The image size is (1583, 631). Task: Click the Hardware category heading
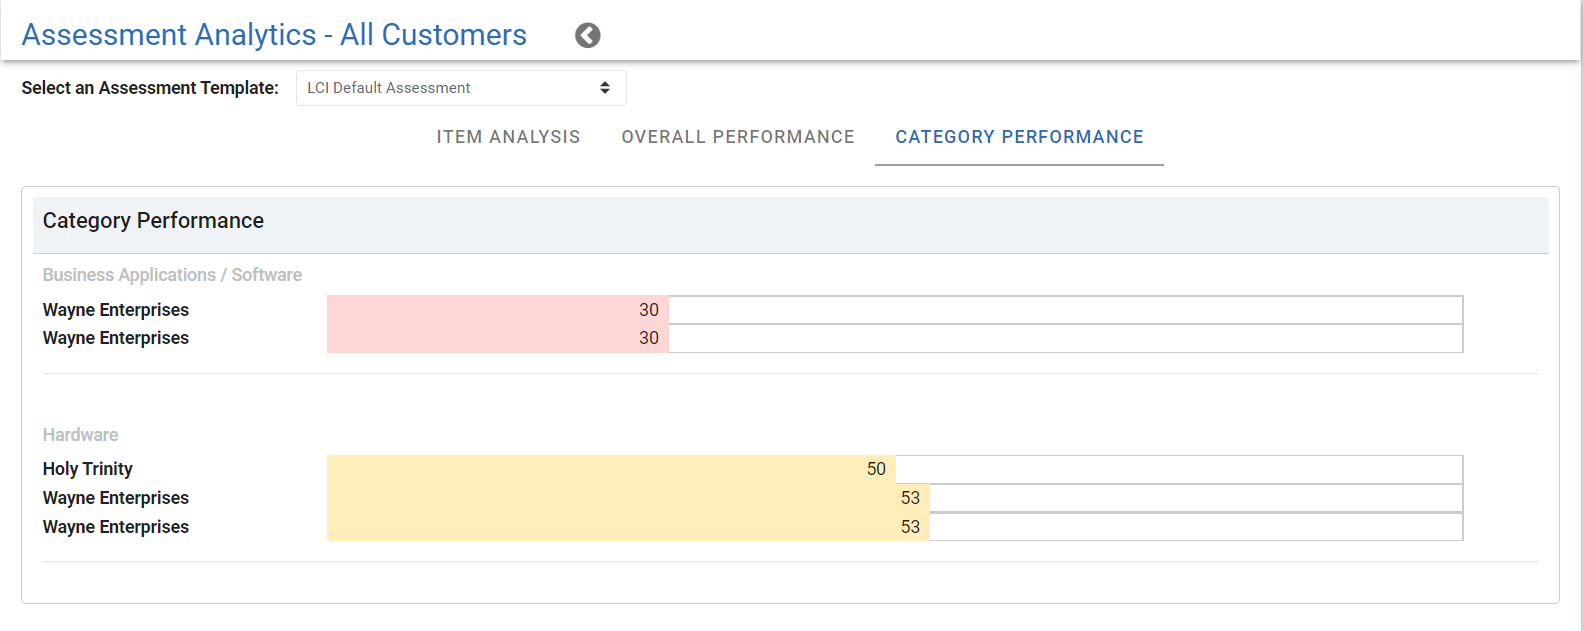81,435
